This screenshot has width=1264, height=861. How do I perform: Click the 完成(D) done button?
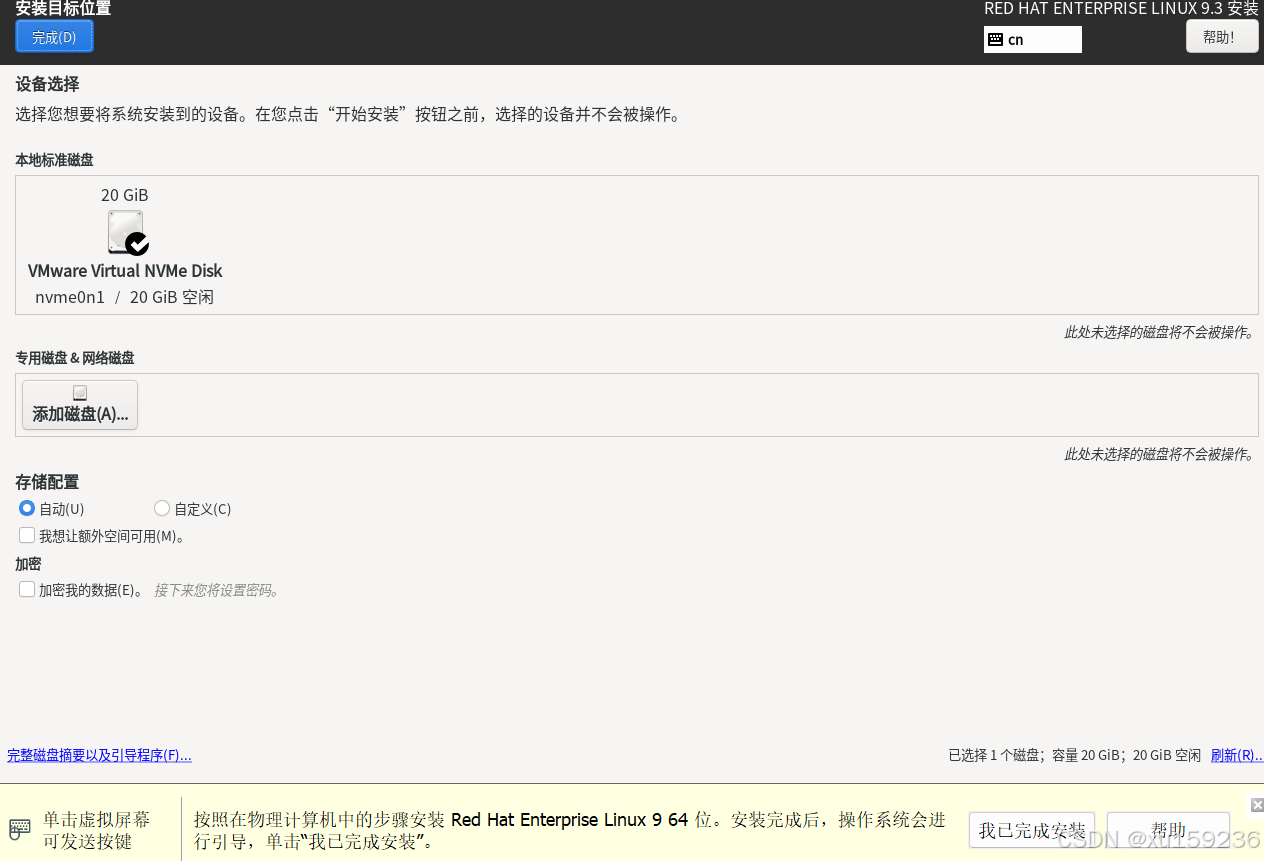click(x=54, y=37)
